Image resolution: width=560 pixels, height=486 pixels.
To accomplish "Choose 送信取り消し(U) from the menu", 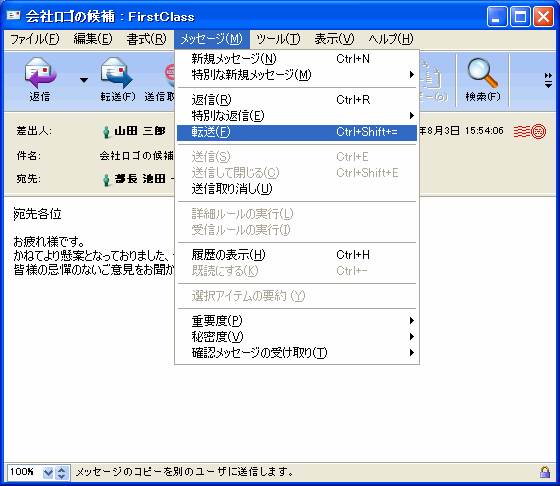I will 297,189.
